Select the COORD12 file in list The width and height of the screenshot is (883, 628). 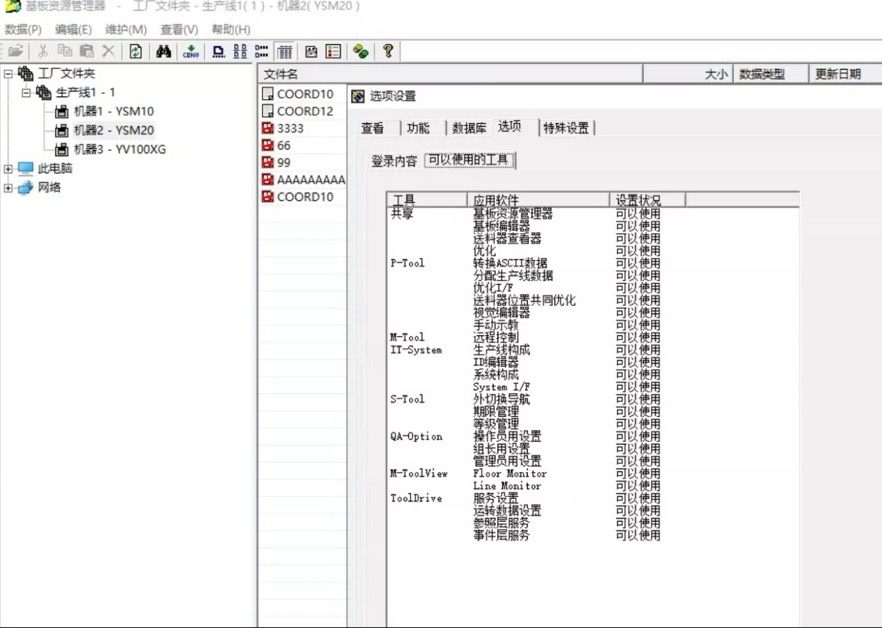tap(304, 112)
